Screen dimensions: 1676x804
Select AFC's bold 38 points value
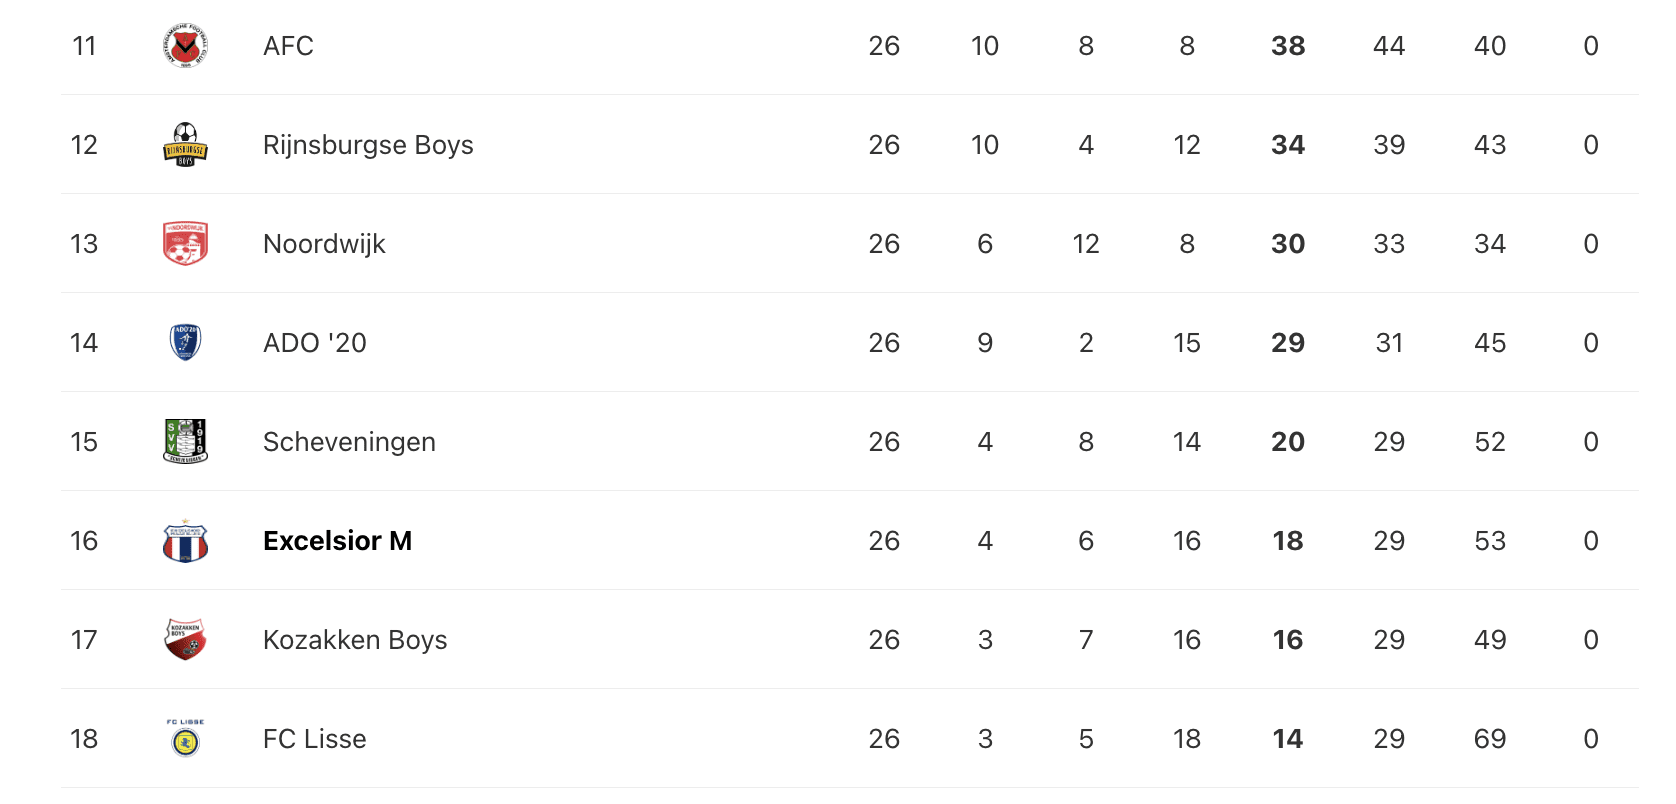tap(1288, 46)
